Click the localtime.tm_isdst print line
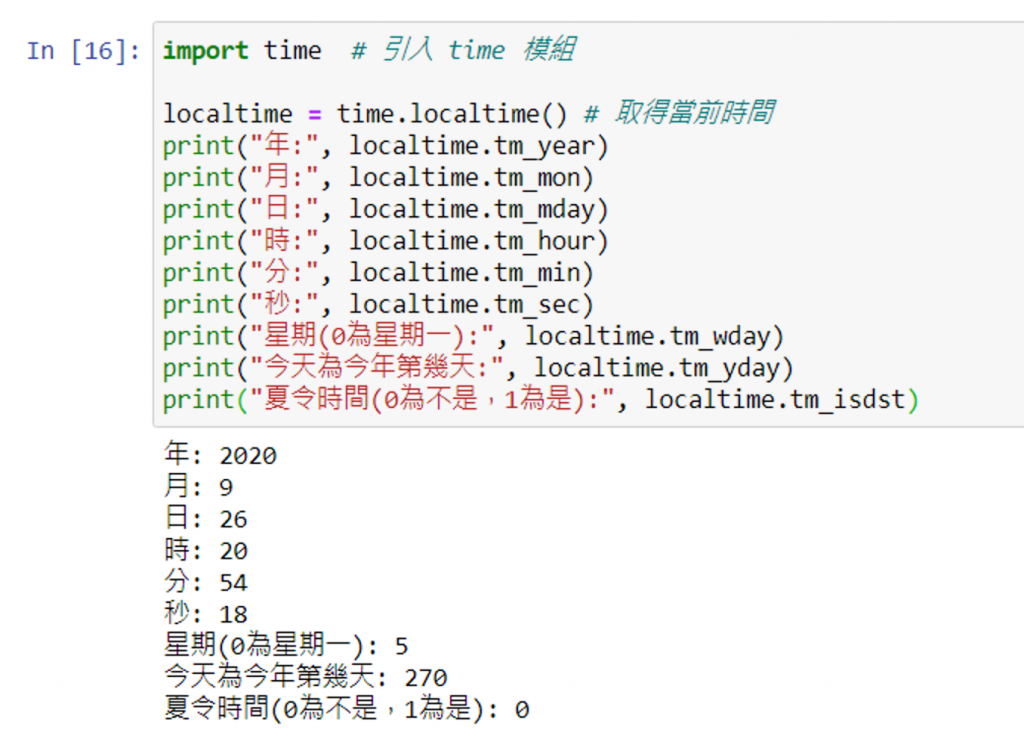The image size is (1024, 745). (x=541, y=400)
